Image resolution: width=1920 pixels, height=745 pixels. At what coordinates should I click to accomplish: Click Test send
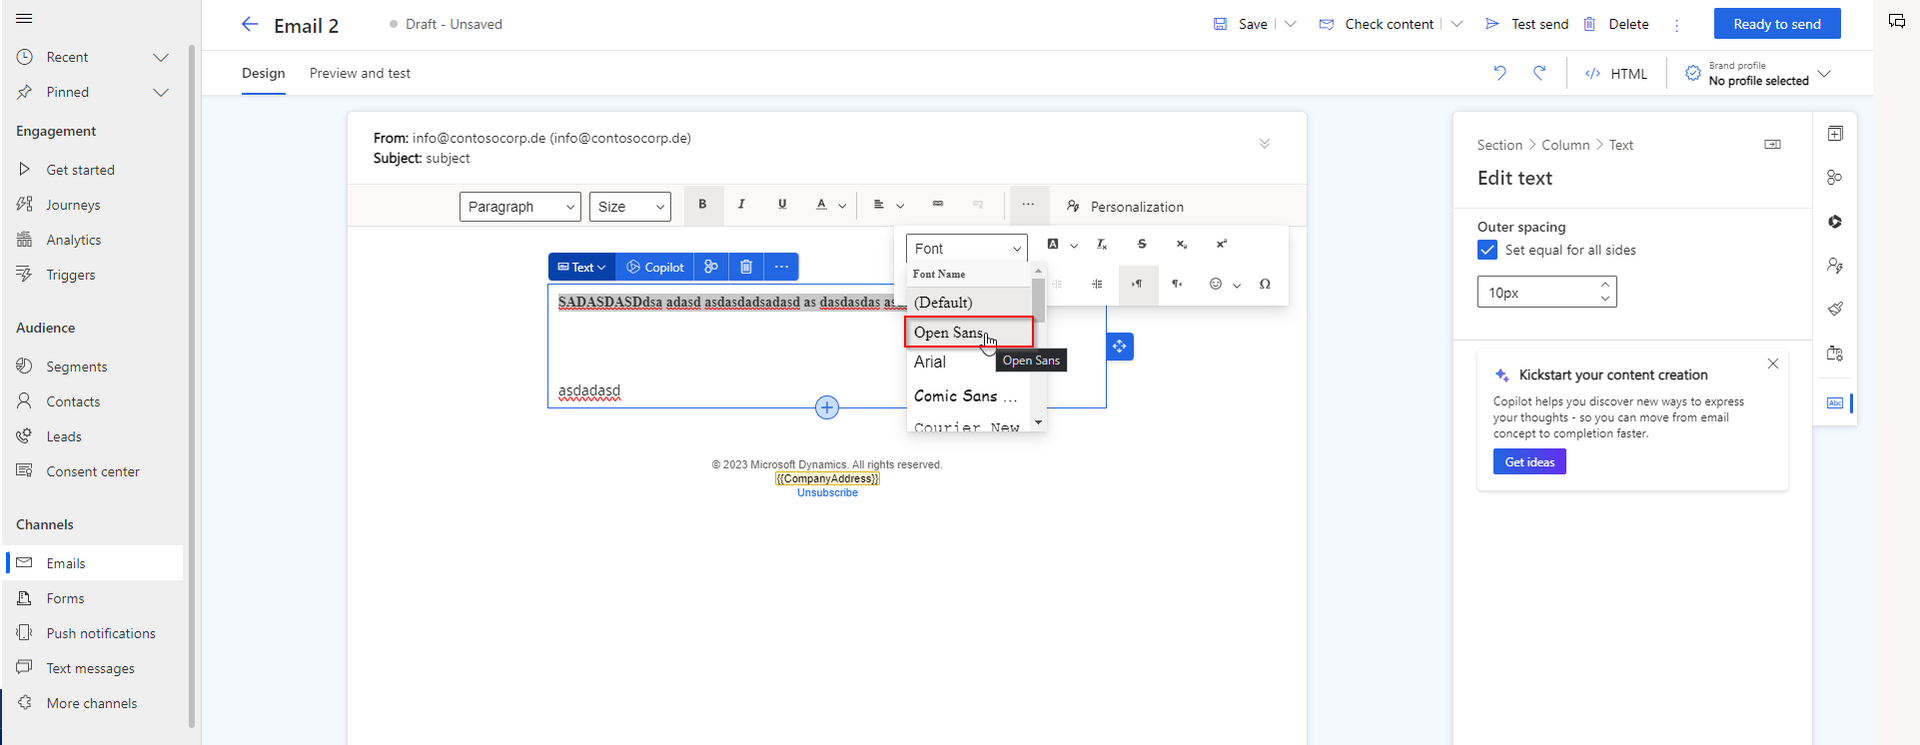tap(1527, 24)
